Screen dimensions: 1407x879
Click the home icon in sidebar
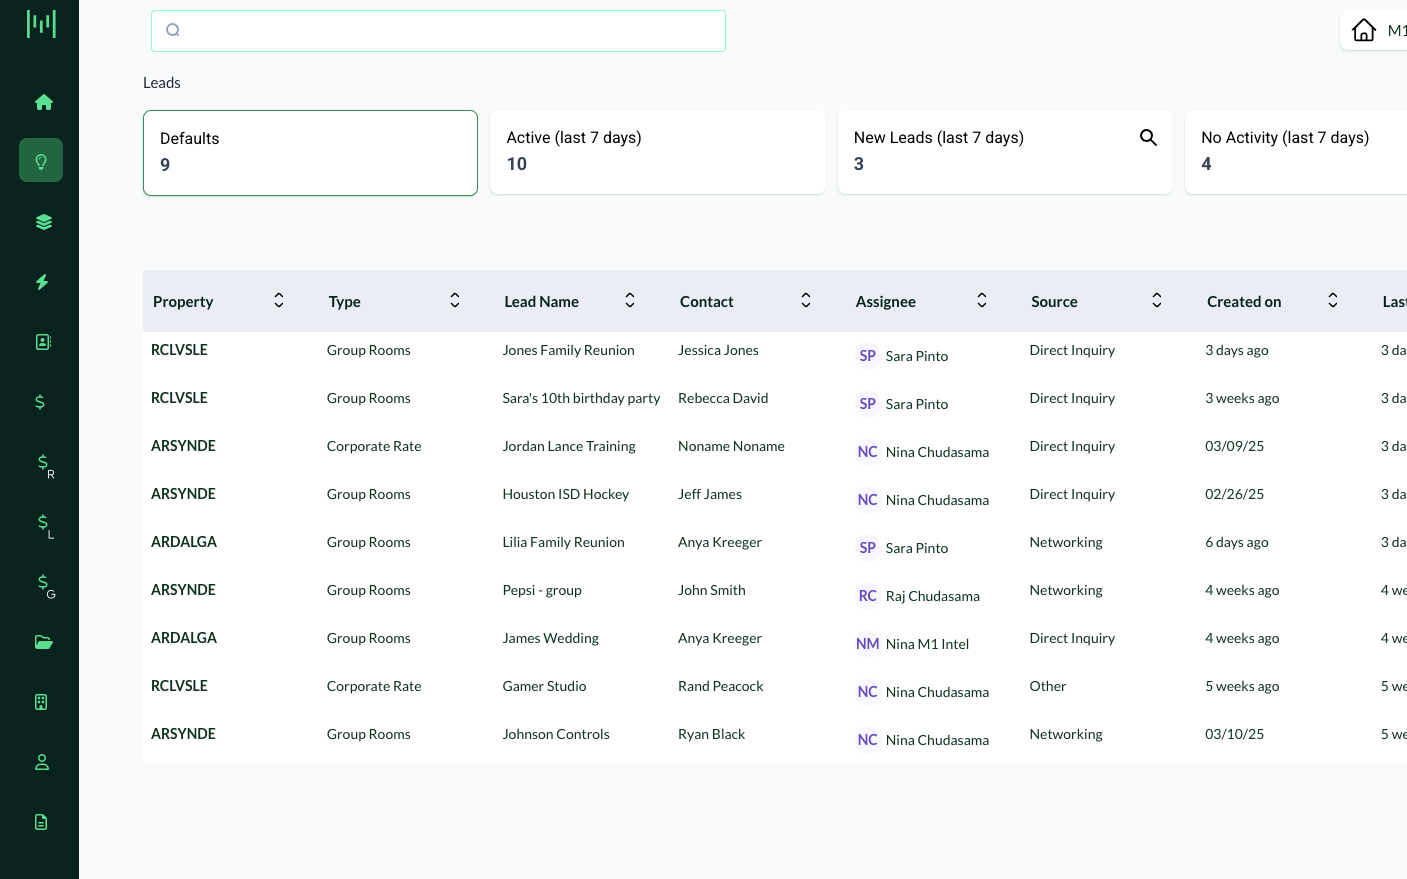pos(43,102)
